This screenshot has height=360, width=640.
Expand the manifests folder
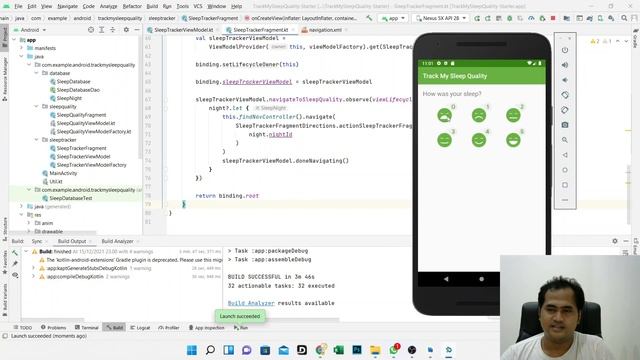click(22, 48)
